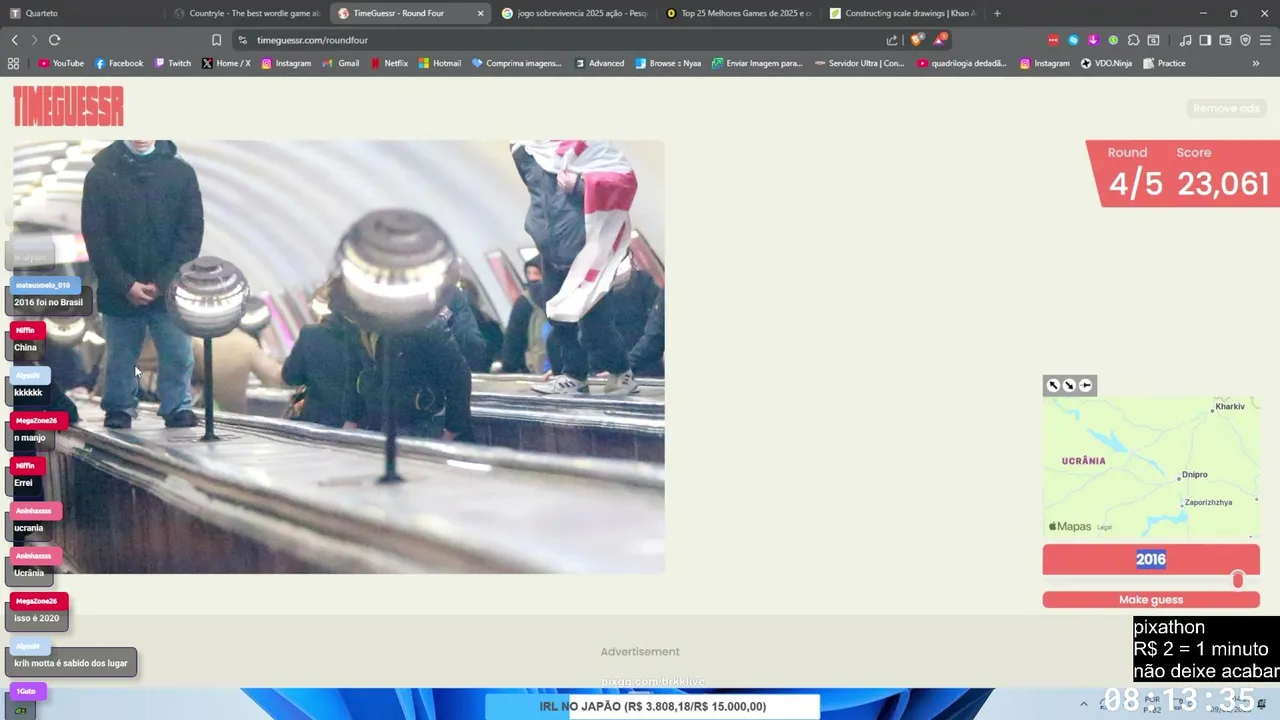Close the TimeGuessr Round Four tab
Viewport: 1280px width, 720px height.
pyautogui.click(x=480, y=13)
